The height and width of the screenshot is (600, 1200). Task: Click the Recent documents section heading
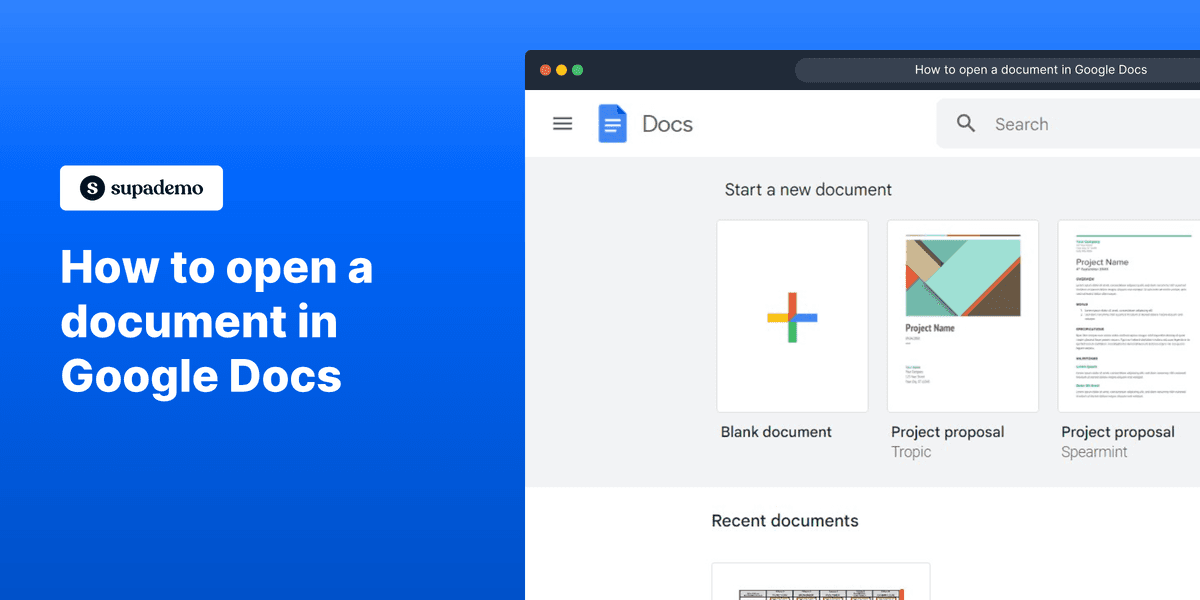click(784, 520)
